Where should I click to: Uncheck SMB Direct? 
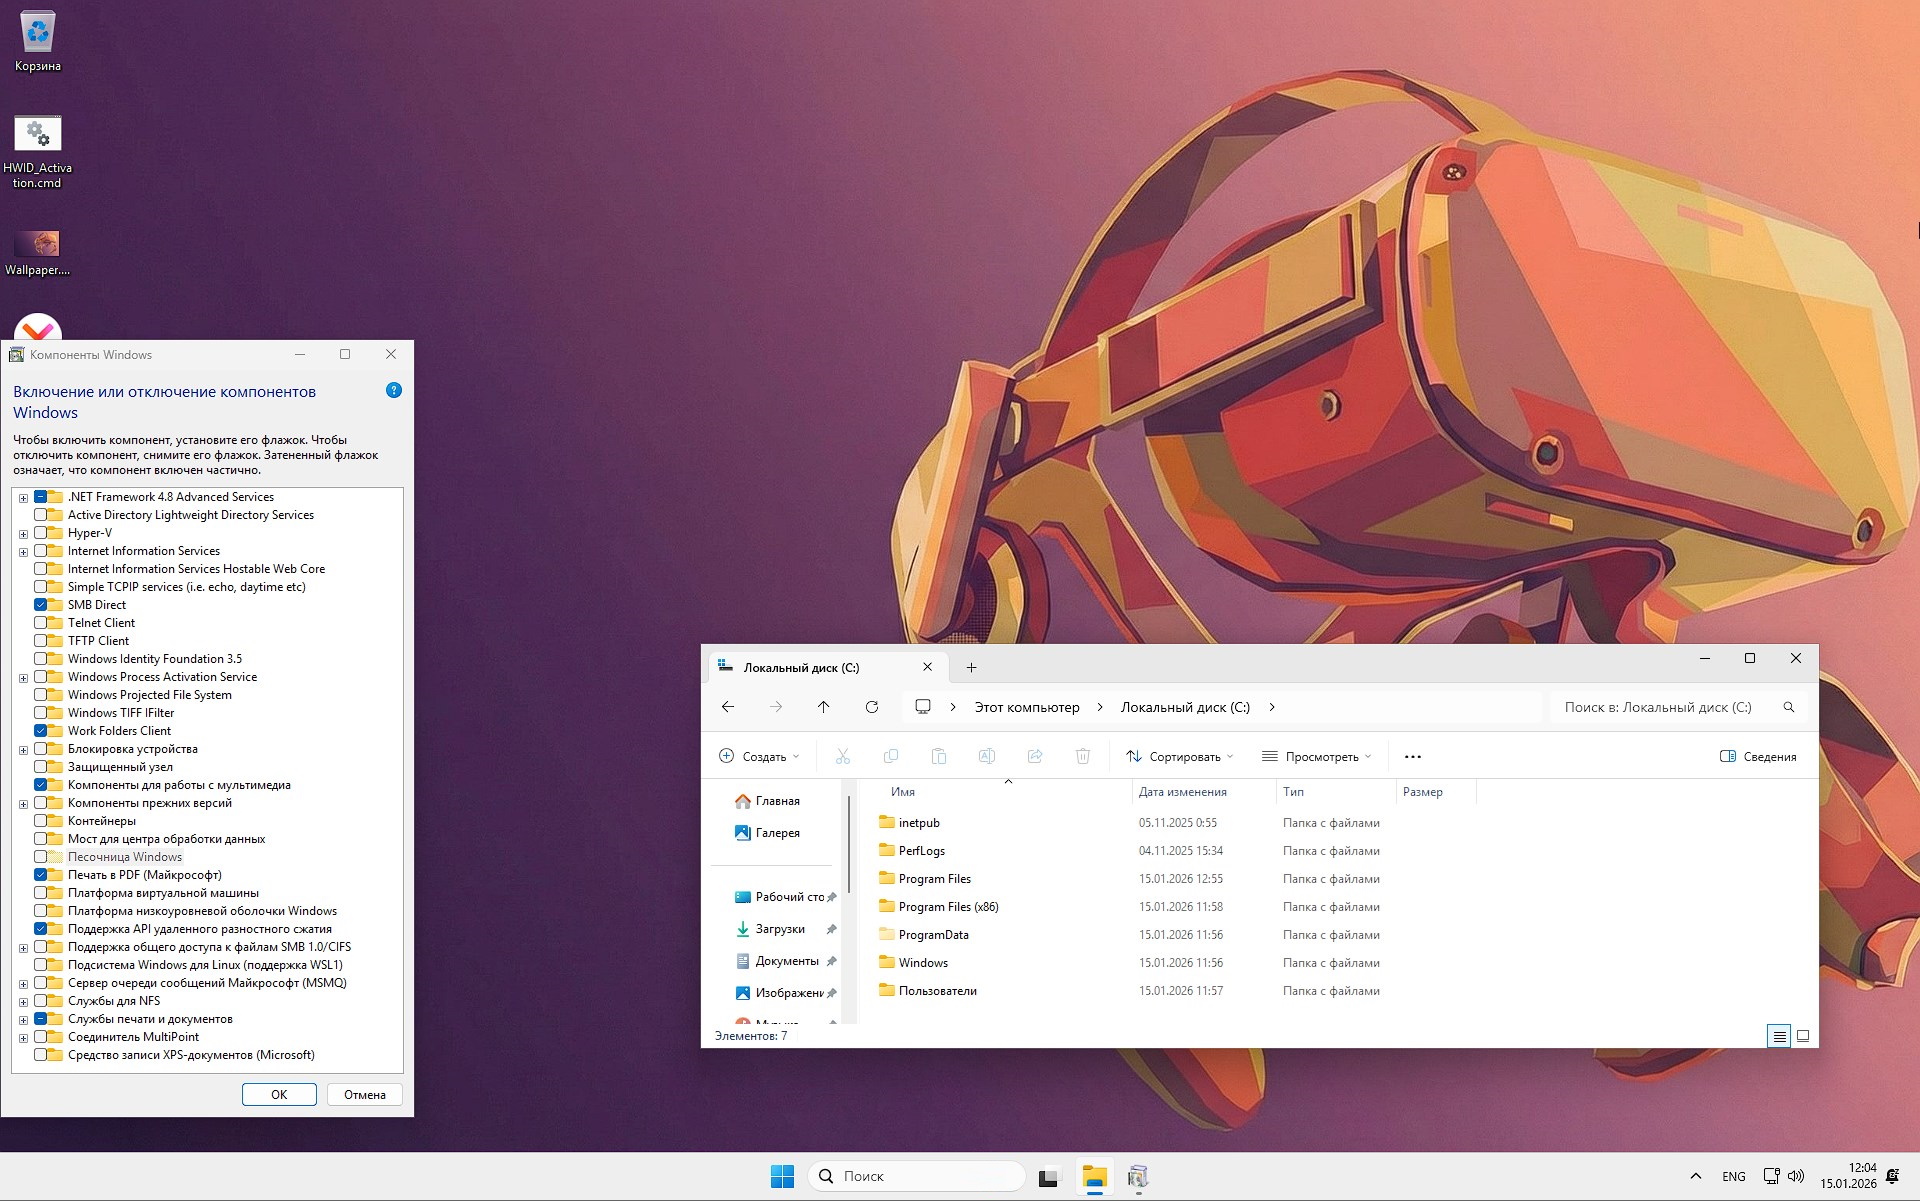click(x=41, y=604)
